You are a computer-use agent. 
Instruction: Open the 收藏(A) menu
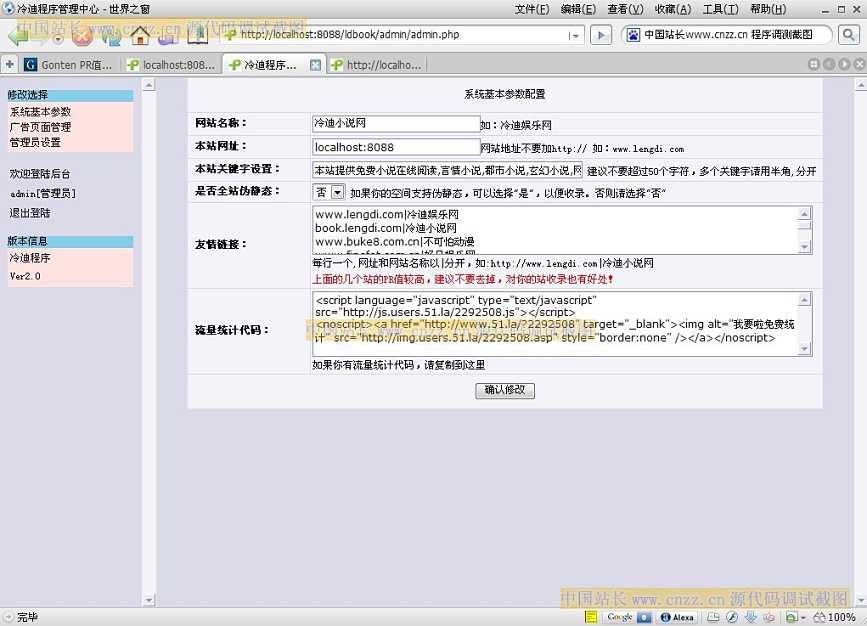673,9
